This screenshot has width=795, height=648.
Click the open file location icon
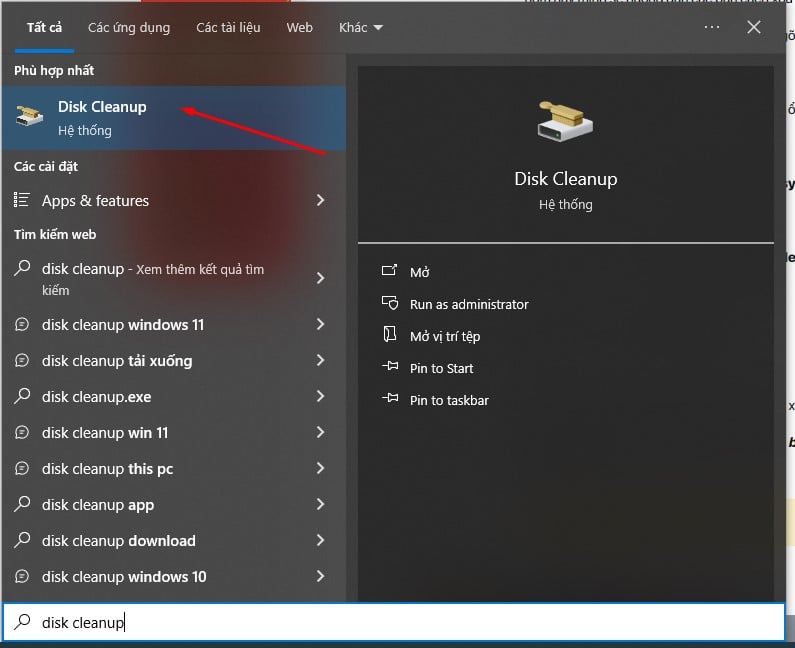390,336
